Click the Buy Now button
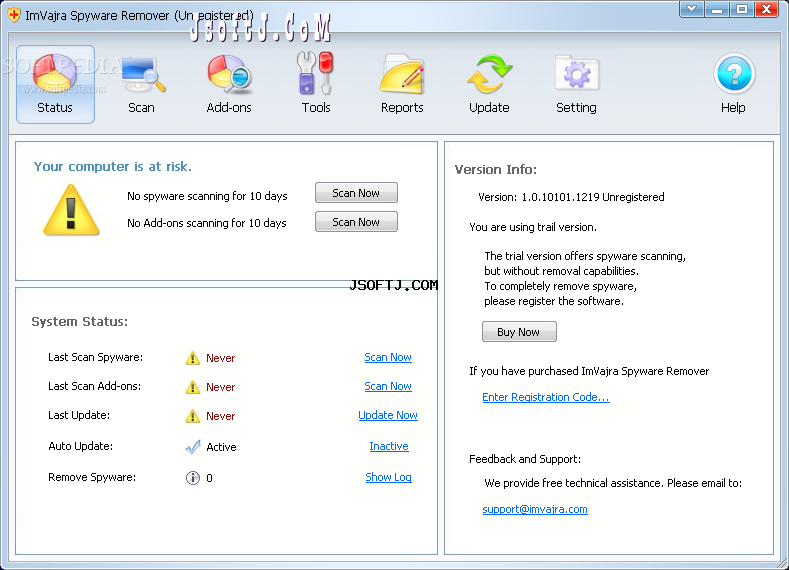The image size is (789, 570). pos(519,332)
